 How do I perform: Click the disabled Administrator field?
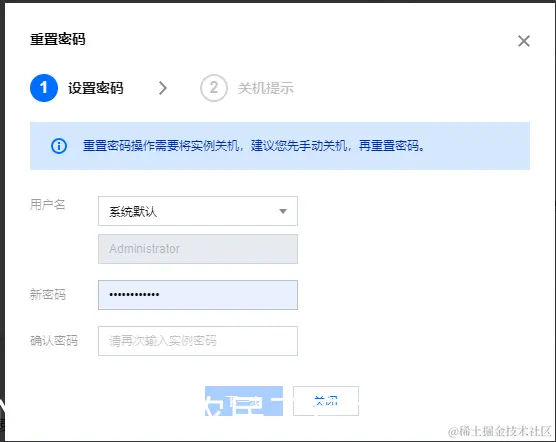pos(198,249)
